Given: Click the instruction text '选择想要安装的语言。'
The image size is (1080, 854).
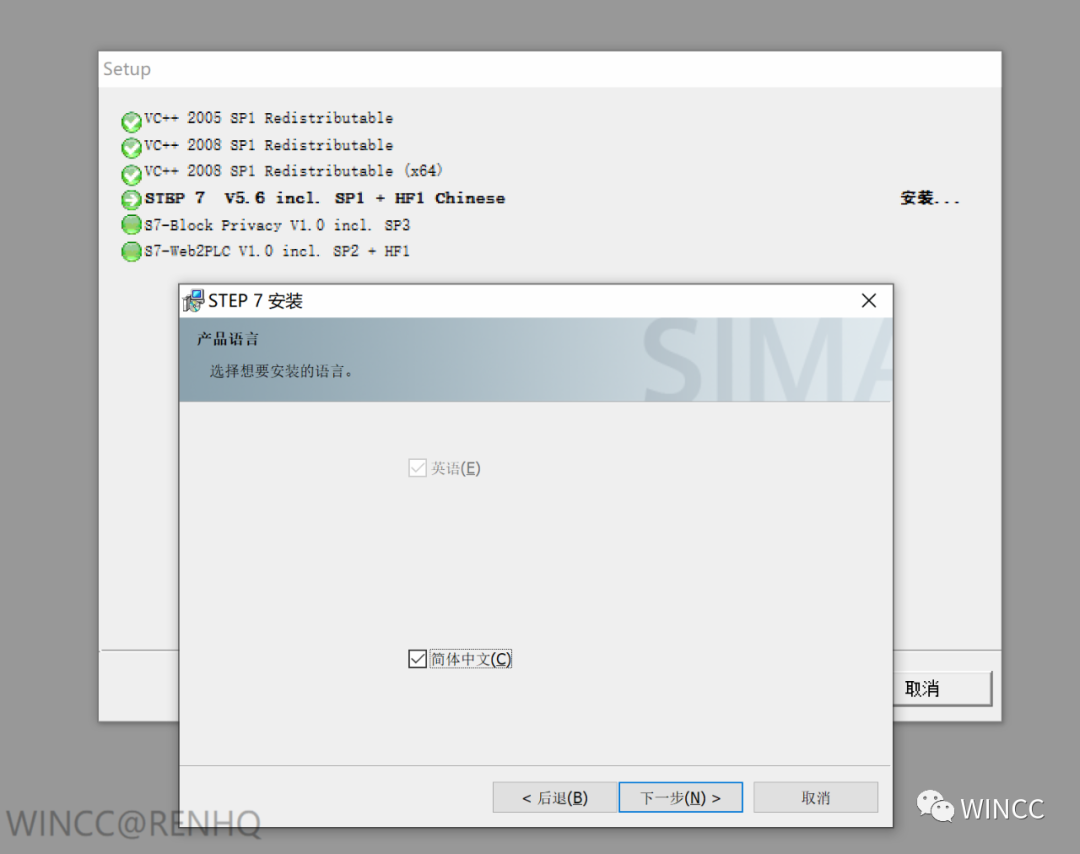Looking at the screenshot, I should coord(282,371).
